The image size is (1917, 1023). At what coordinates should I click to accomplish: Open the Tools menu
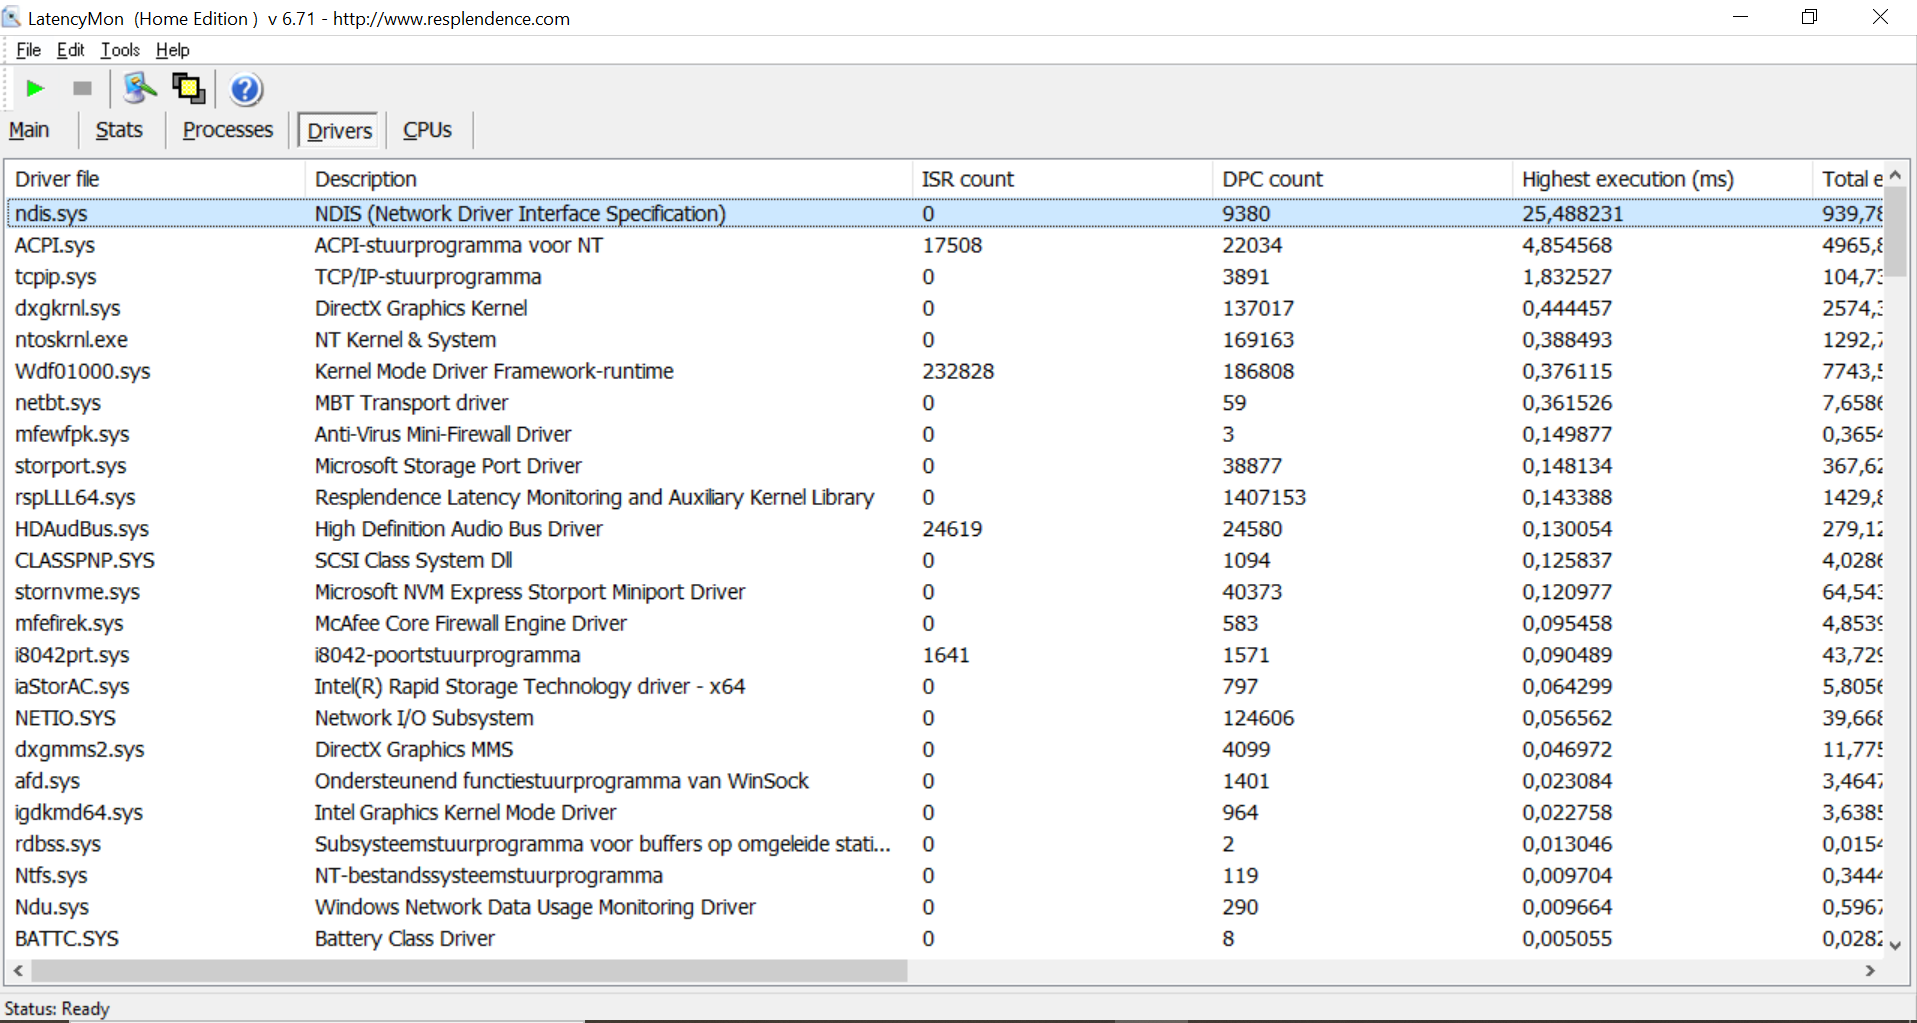tap(120, 50)
